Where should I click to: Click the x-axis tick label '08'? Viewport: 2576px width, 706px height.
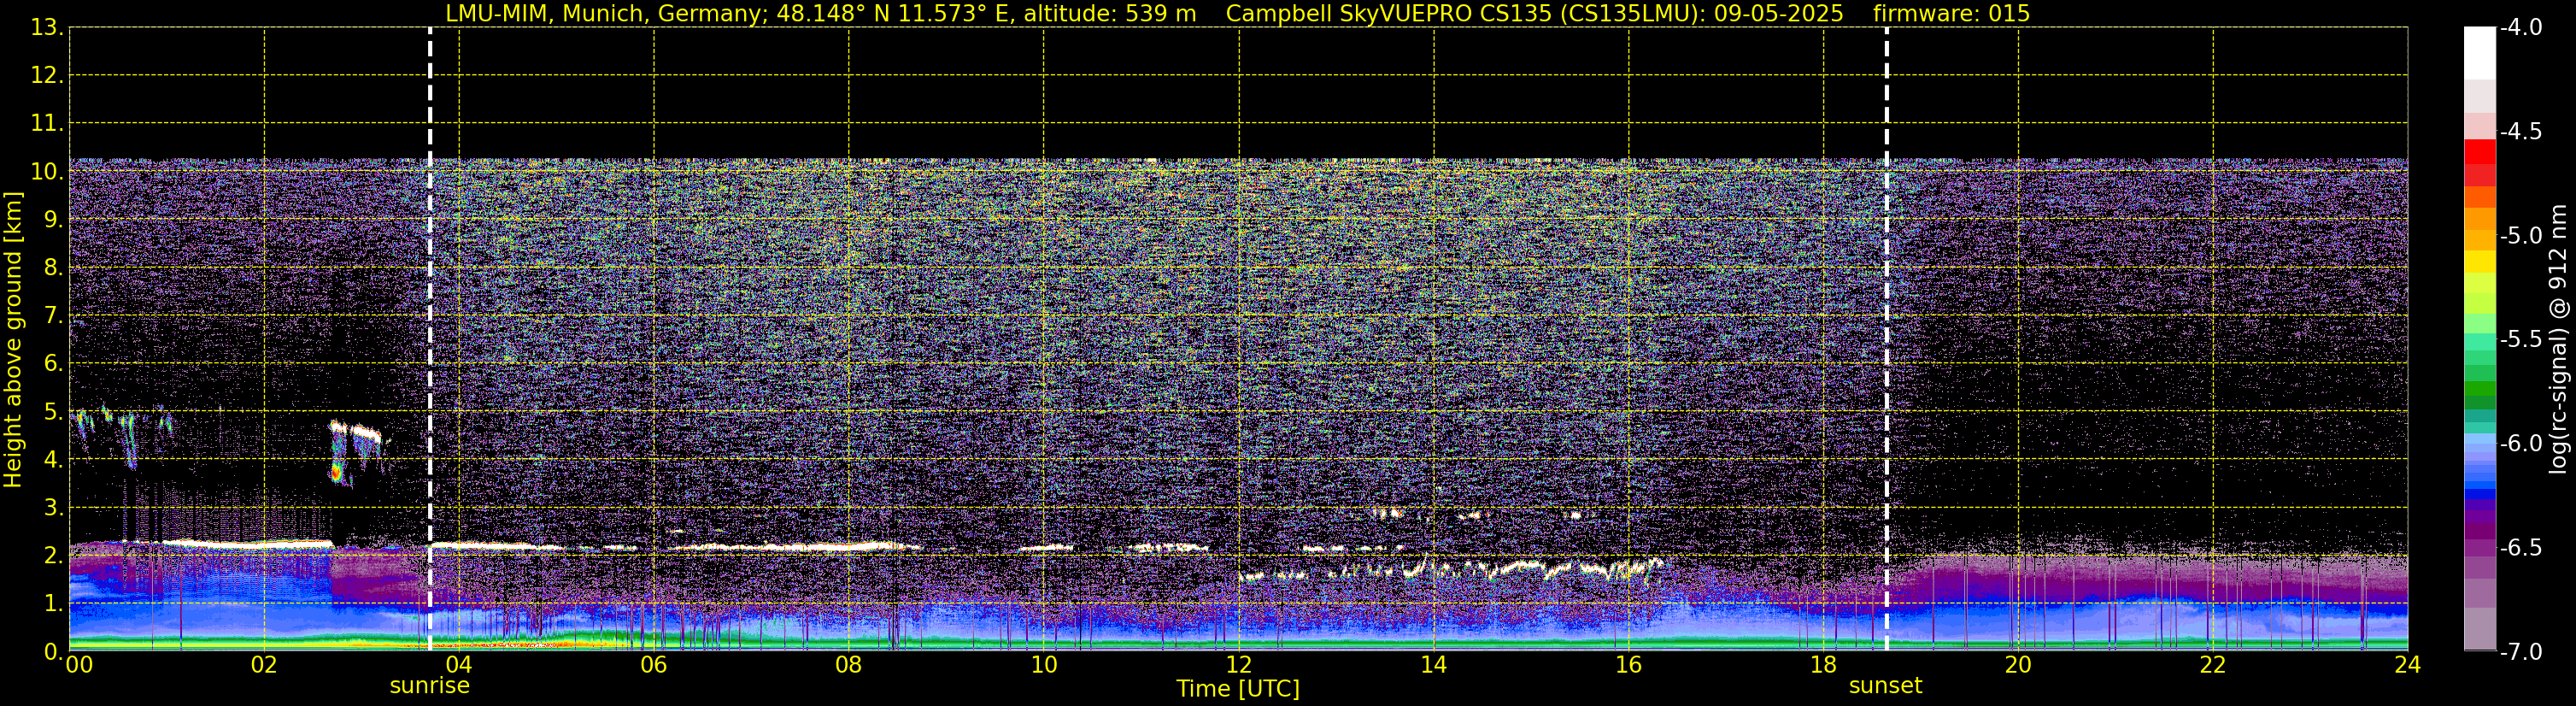pos(848,665)
